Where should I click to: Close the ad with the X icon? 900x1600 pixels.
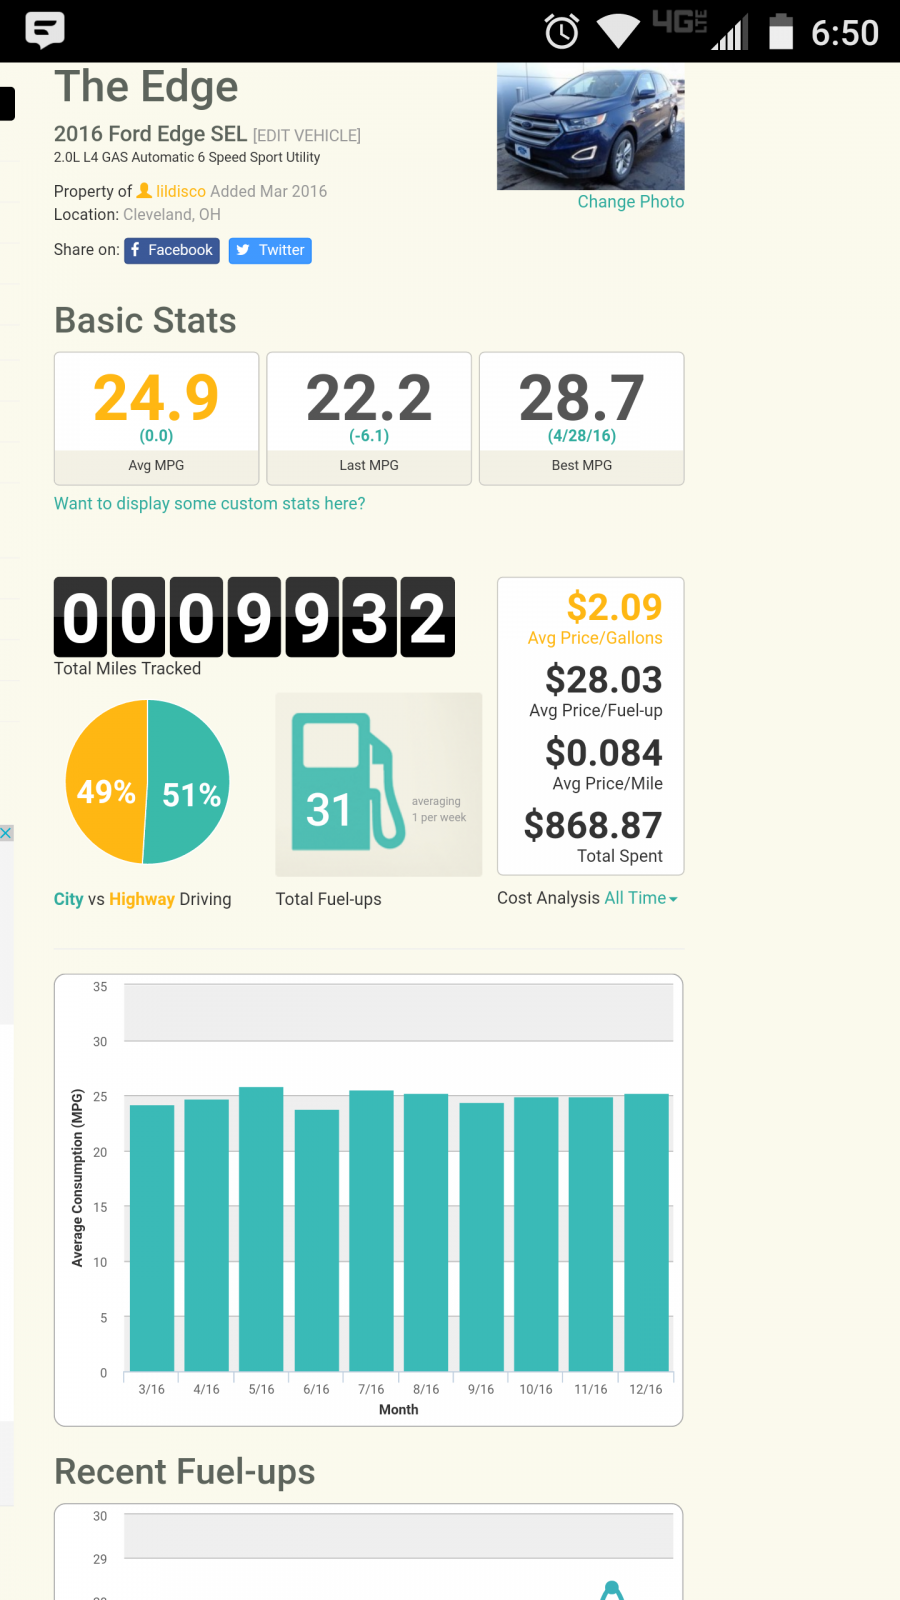tap(6, 833)
